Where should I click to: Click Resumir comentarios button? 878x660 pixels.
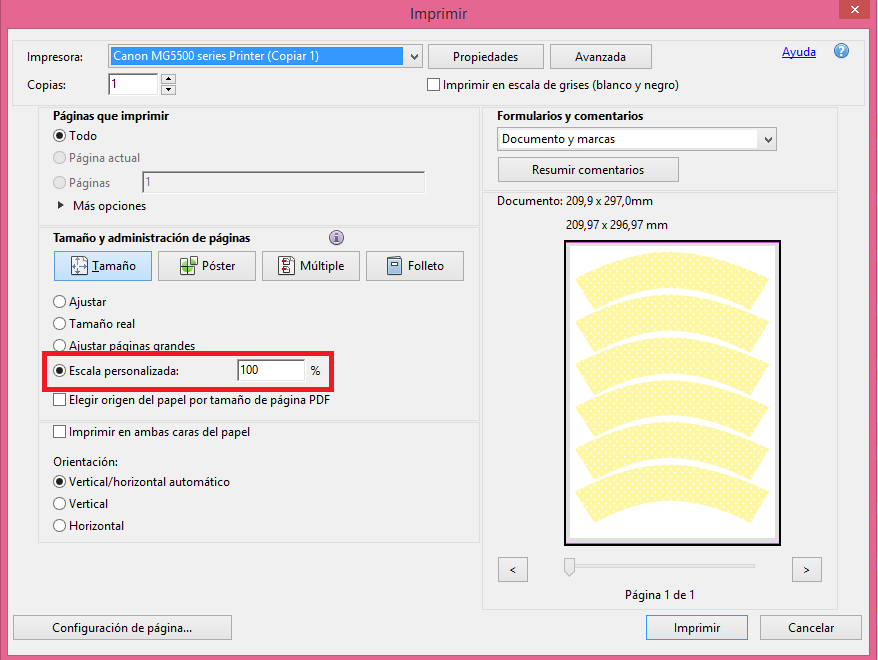pos(588,170)
